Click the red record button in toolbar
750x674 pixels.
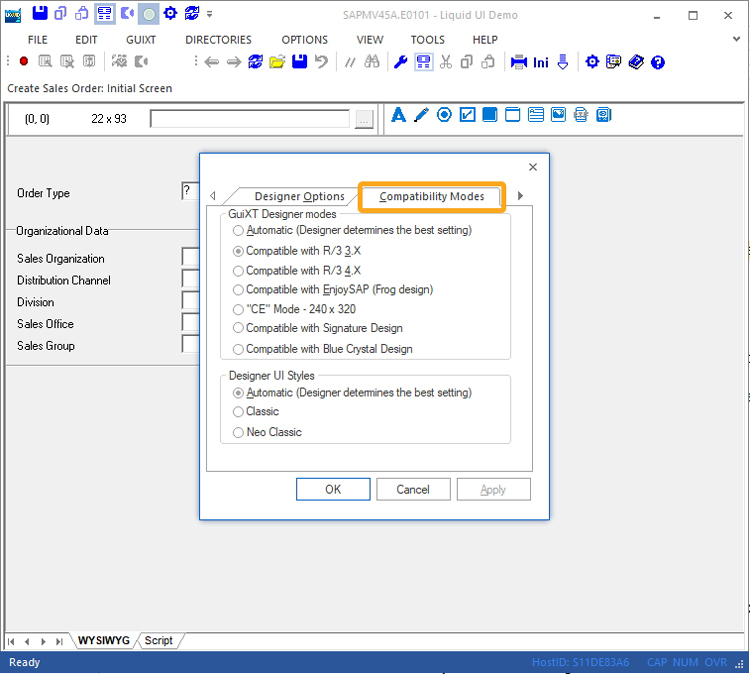click(23, 62)
